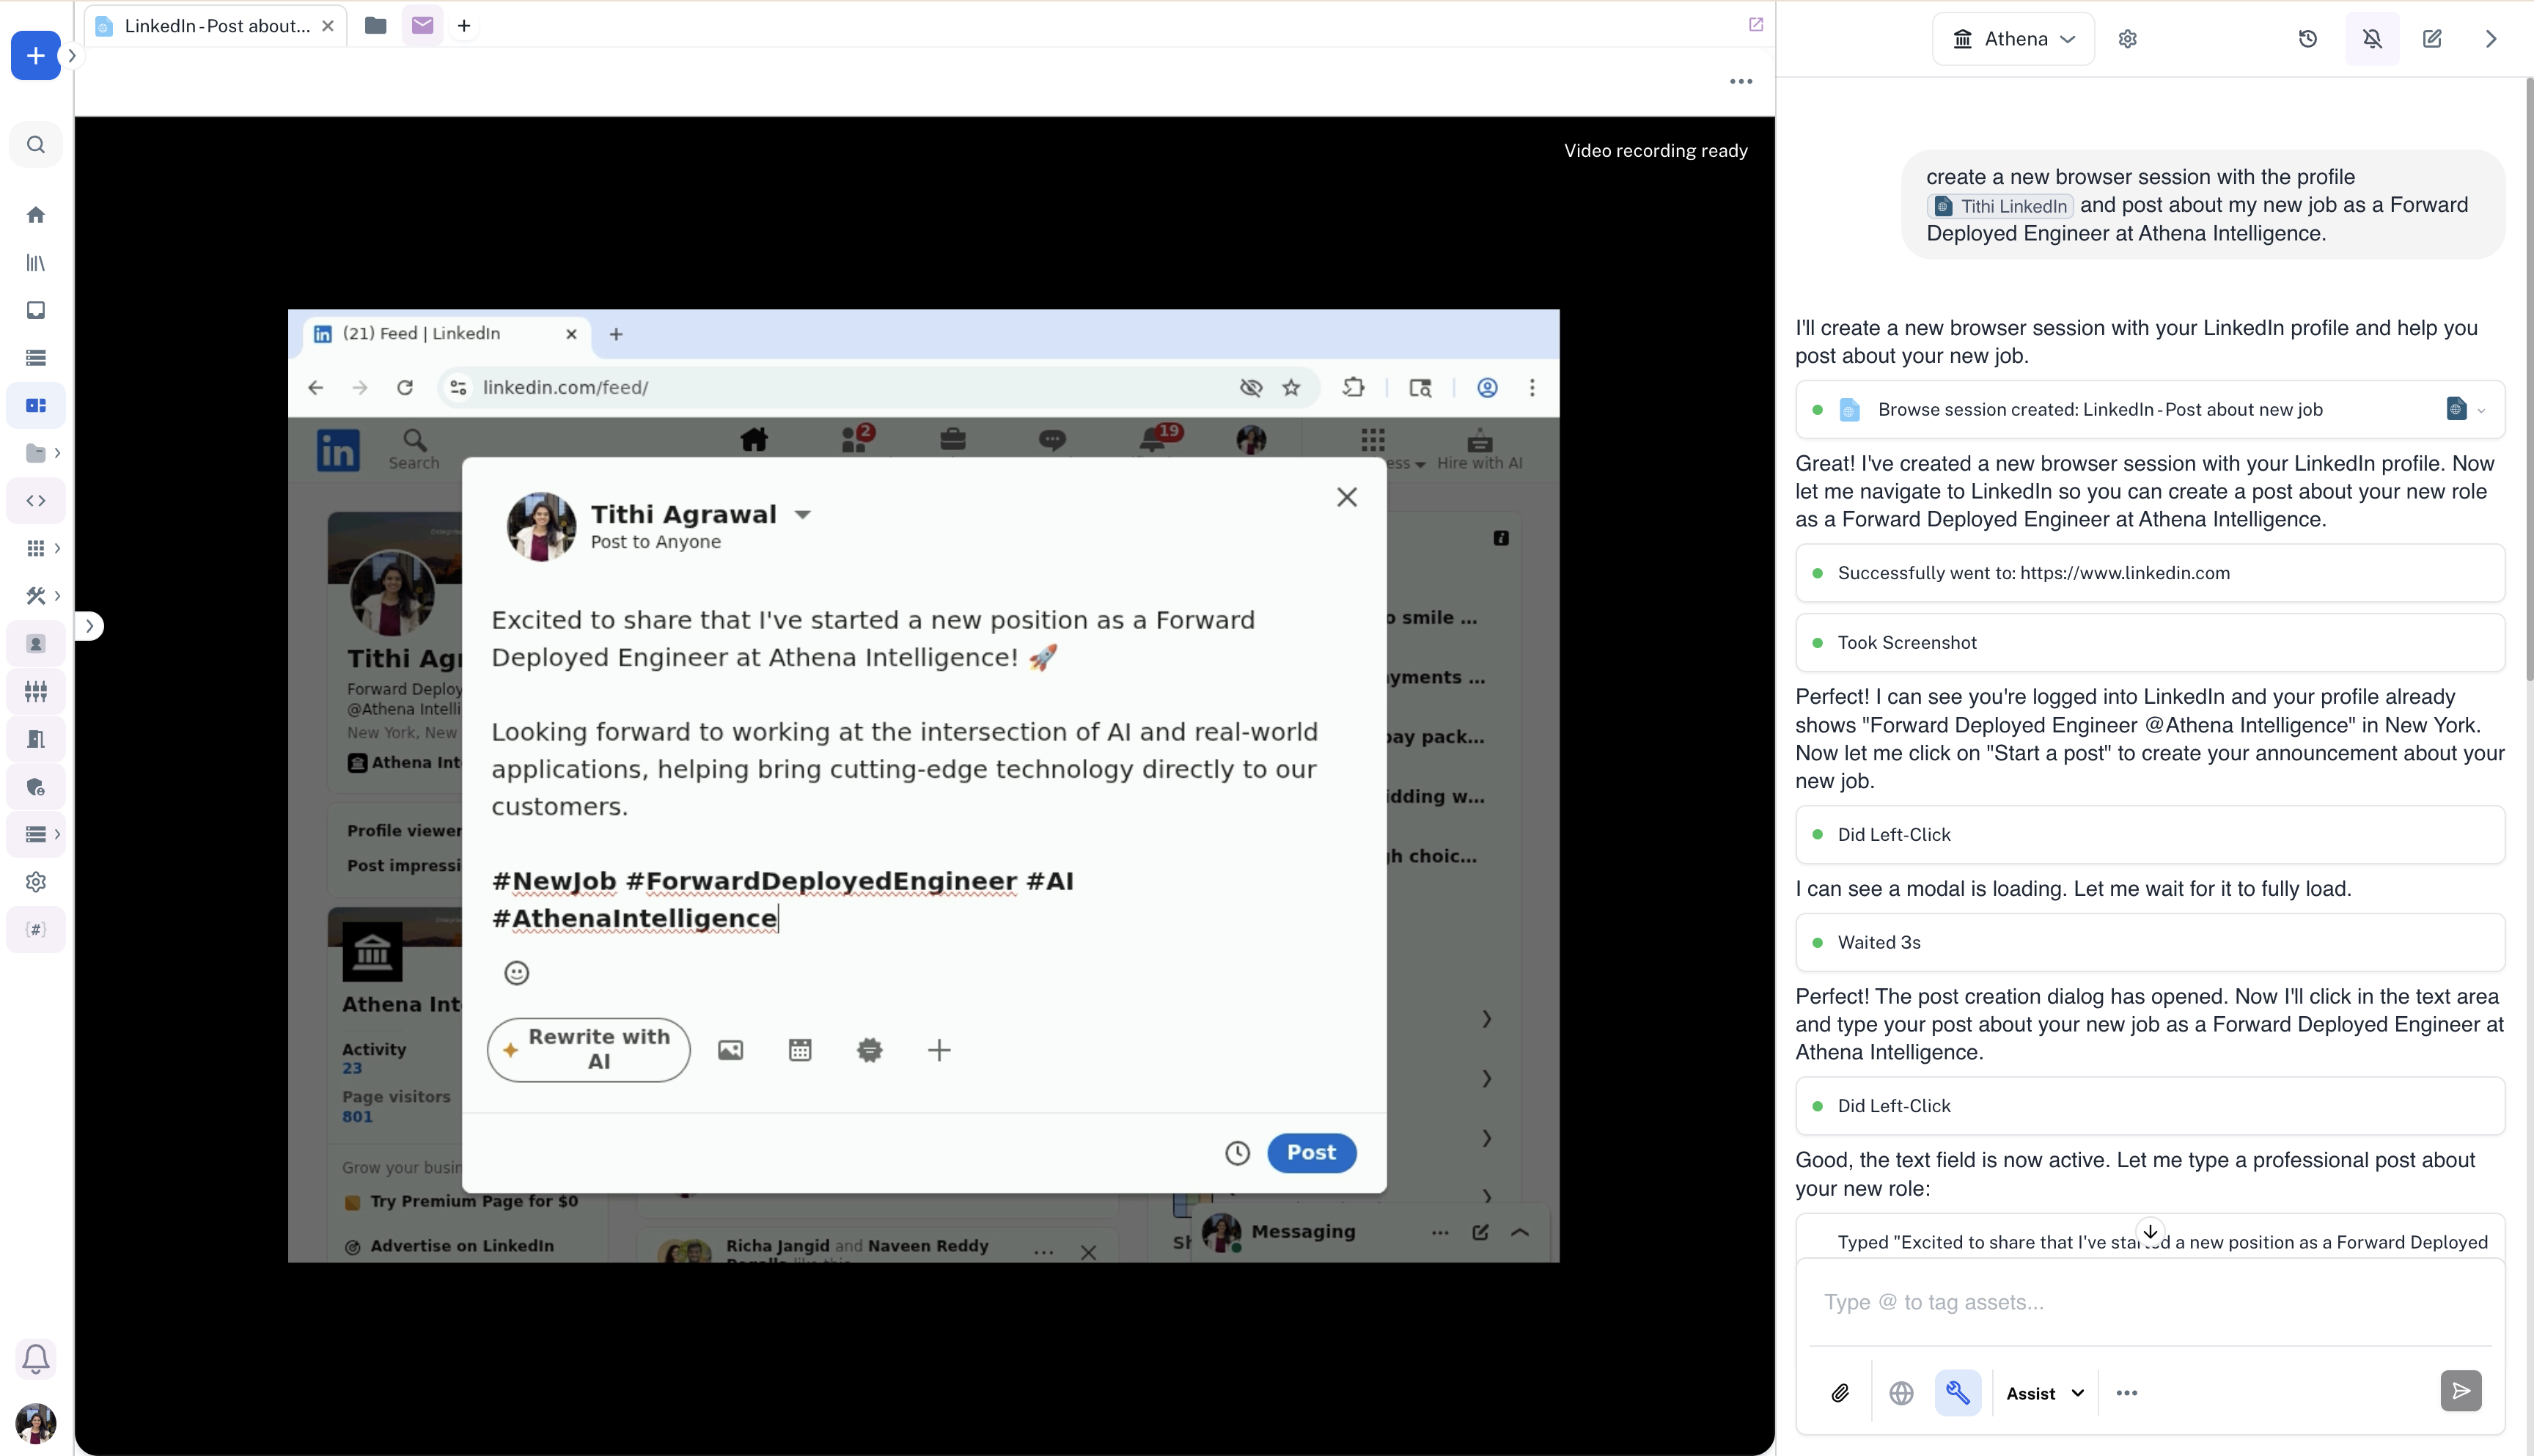
Task: Open chat history clock icon
Action: 2308,39
